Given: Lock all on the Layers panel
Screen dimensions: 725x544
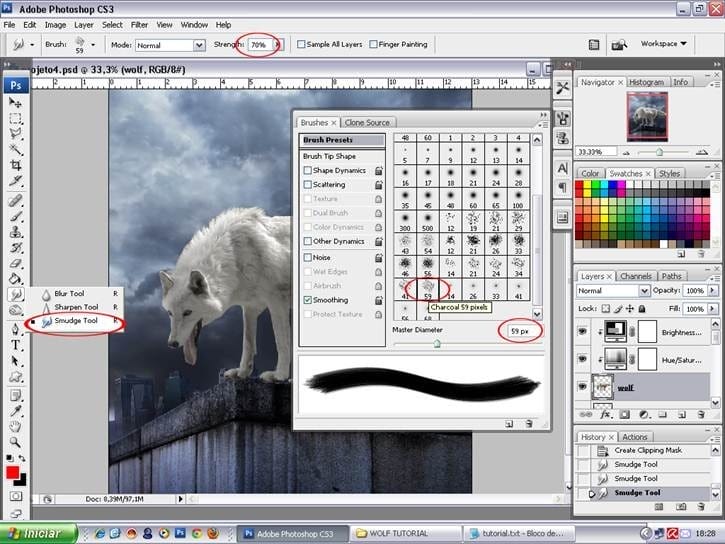Looking at the screenshot, I should tap(642, 308).
